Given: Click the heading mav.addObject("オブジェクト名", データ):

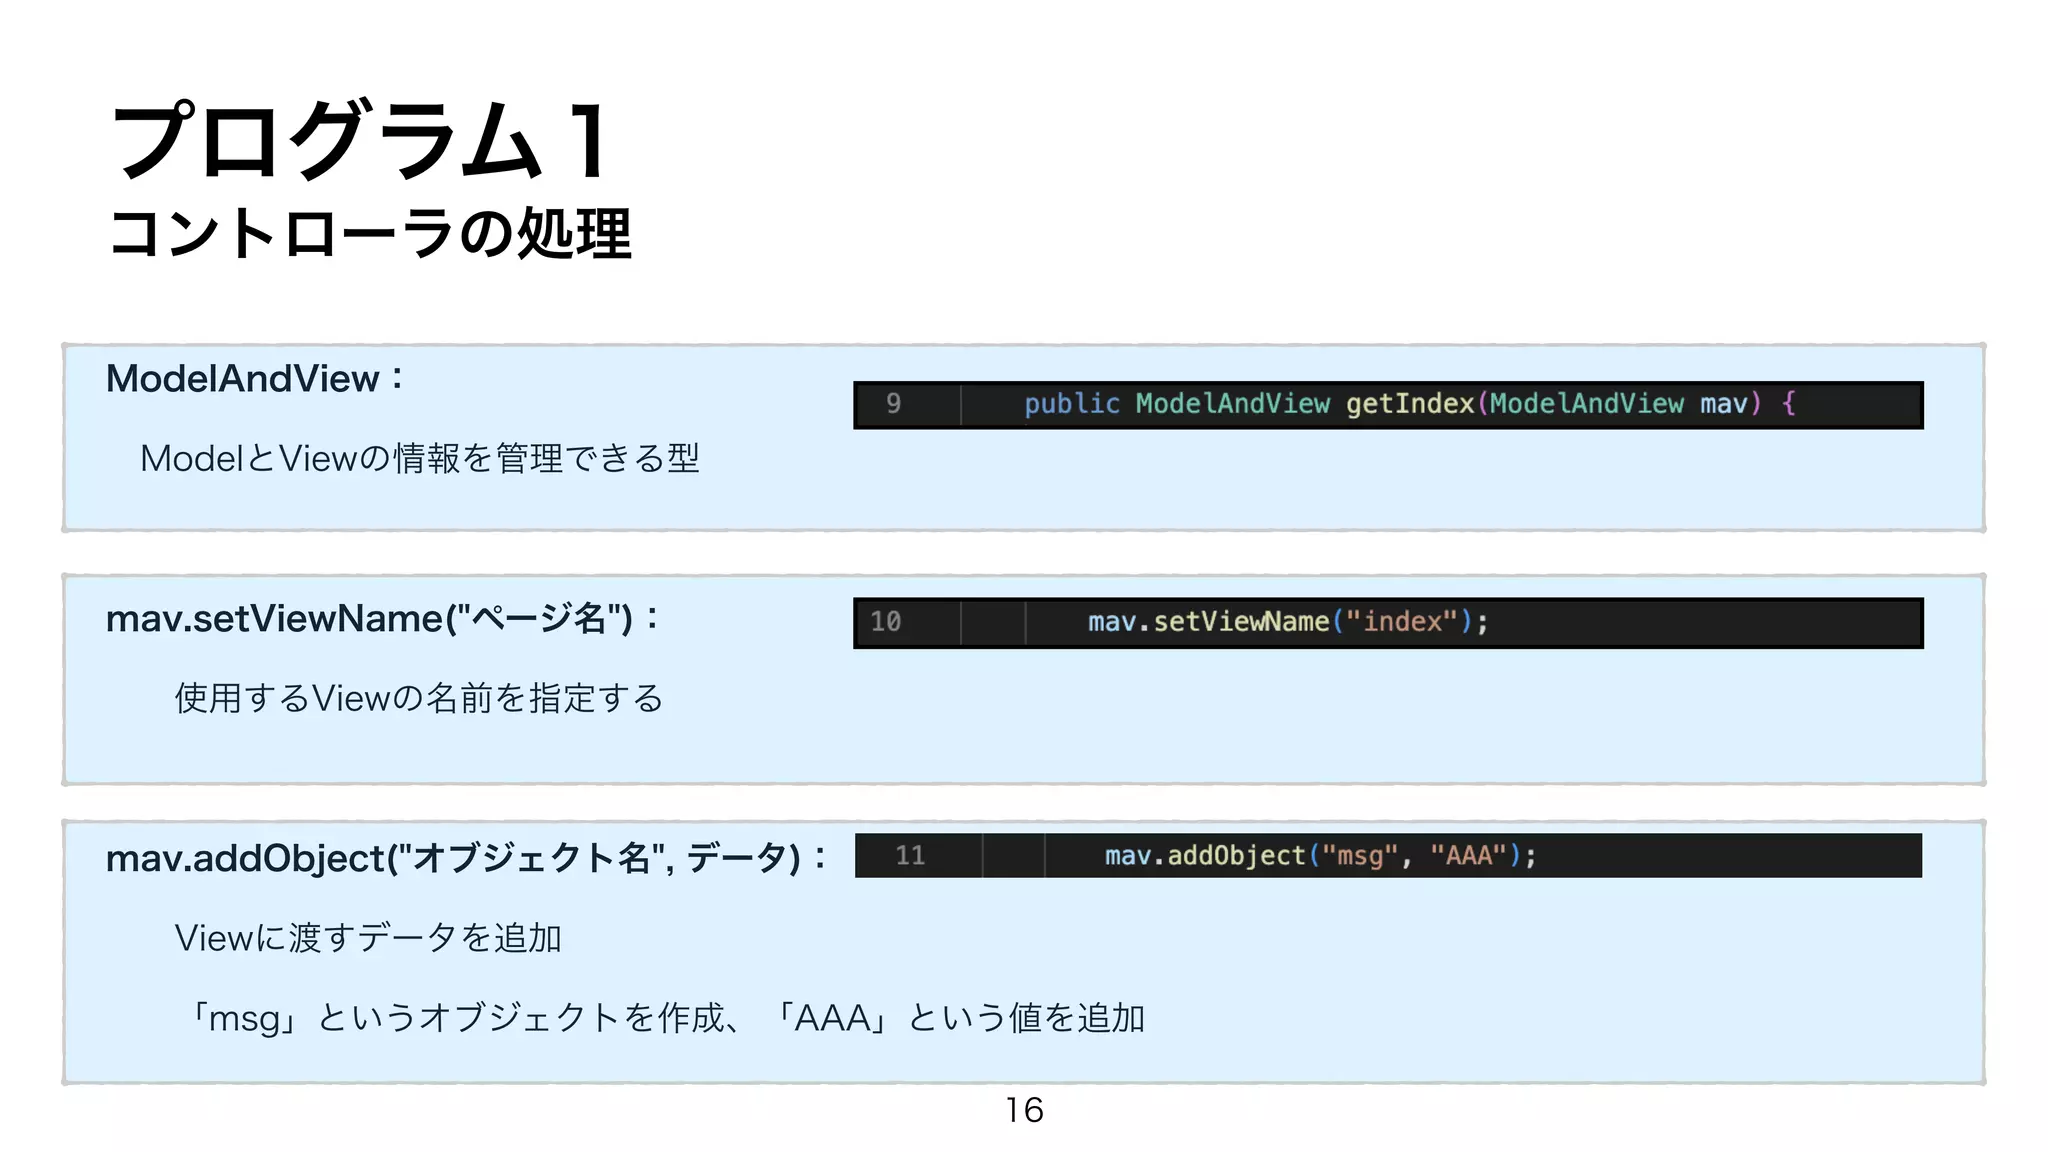Looking at the screenshot, I should point(466,859).
